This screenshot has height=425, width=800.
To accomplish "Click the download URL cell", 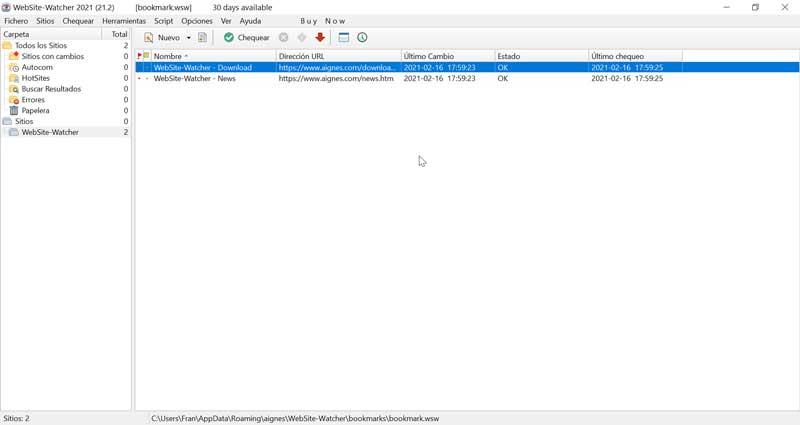I will pos(337,67).
